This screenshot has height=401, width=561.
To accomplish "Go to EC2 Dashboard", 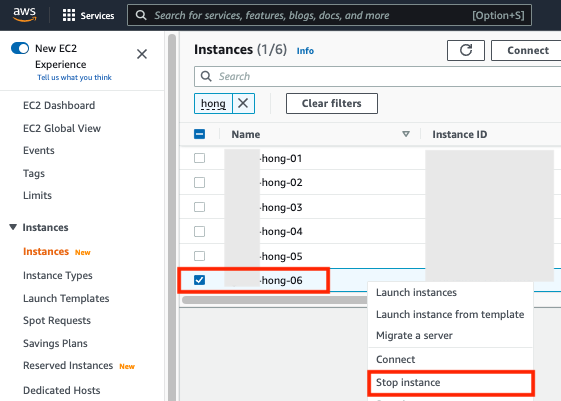I will 59,105.
